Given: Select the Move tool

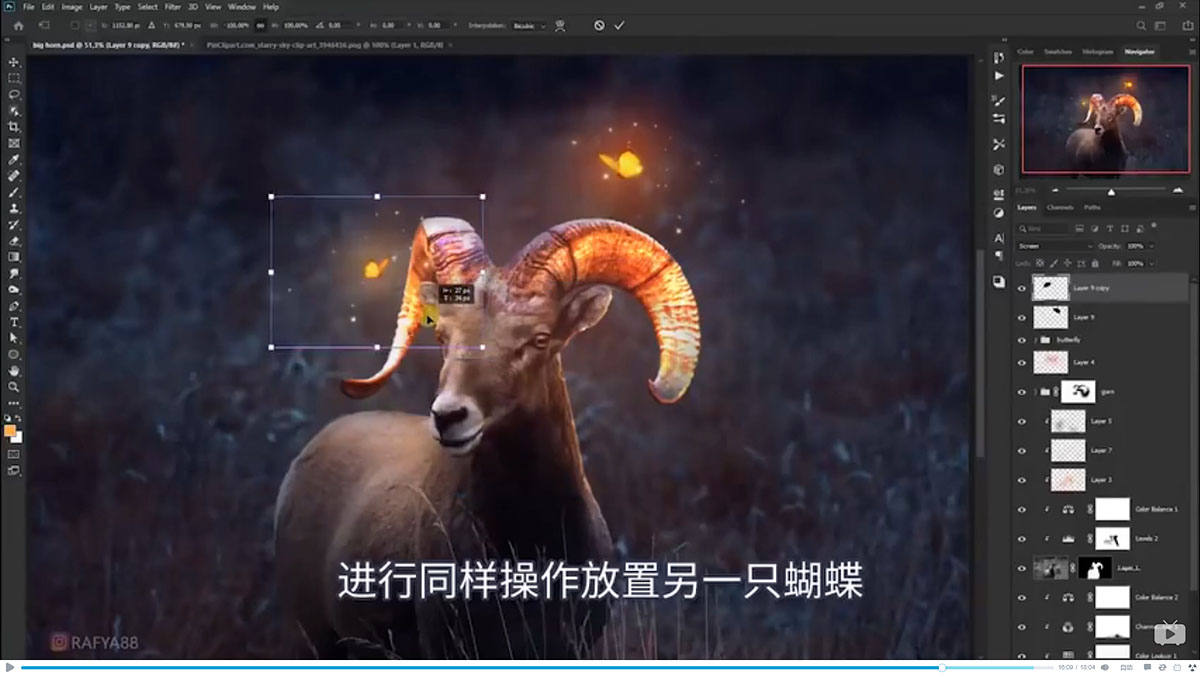Looking at the screenshot, I should coord(12,60).
